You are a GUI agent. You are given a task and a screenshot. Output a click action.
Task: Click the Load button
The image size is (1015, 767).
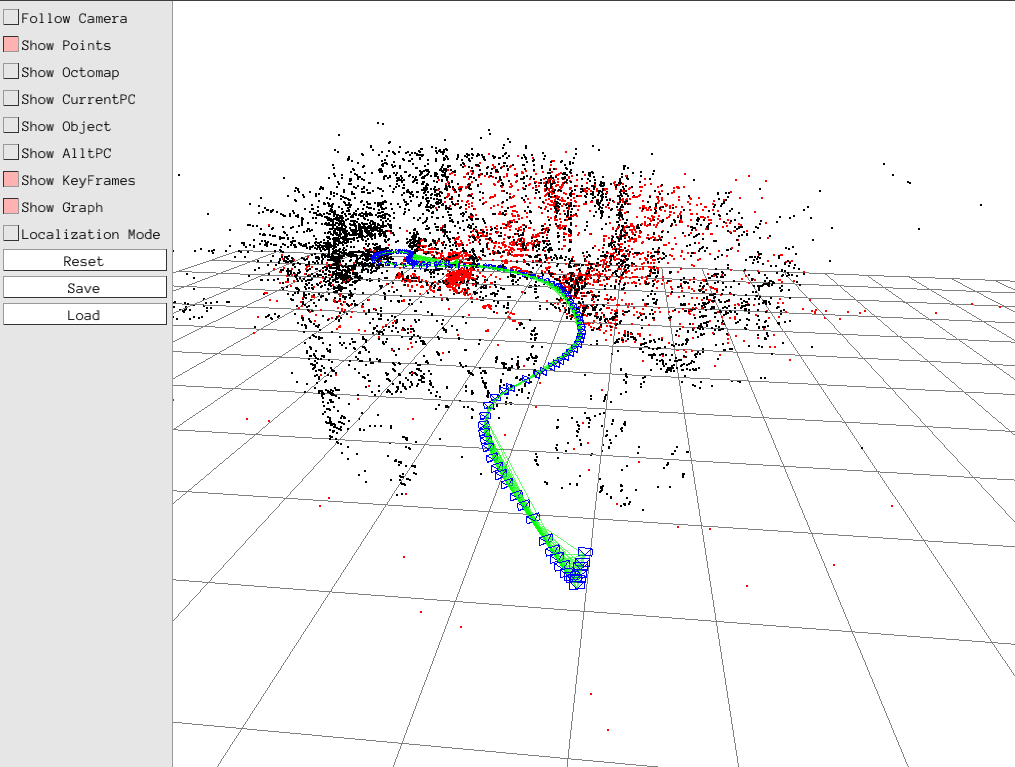pos(85,315)
